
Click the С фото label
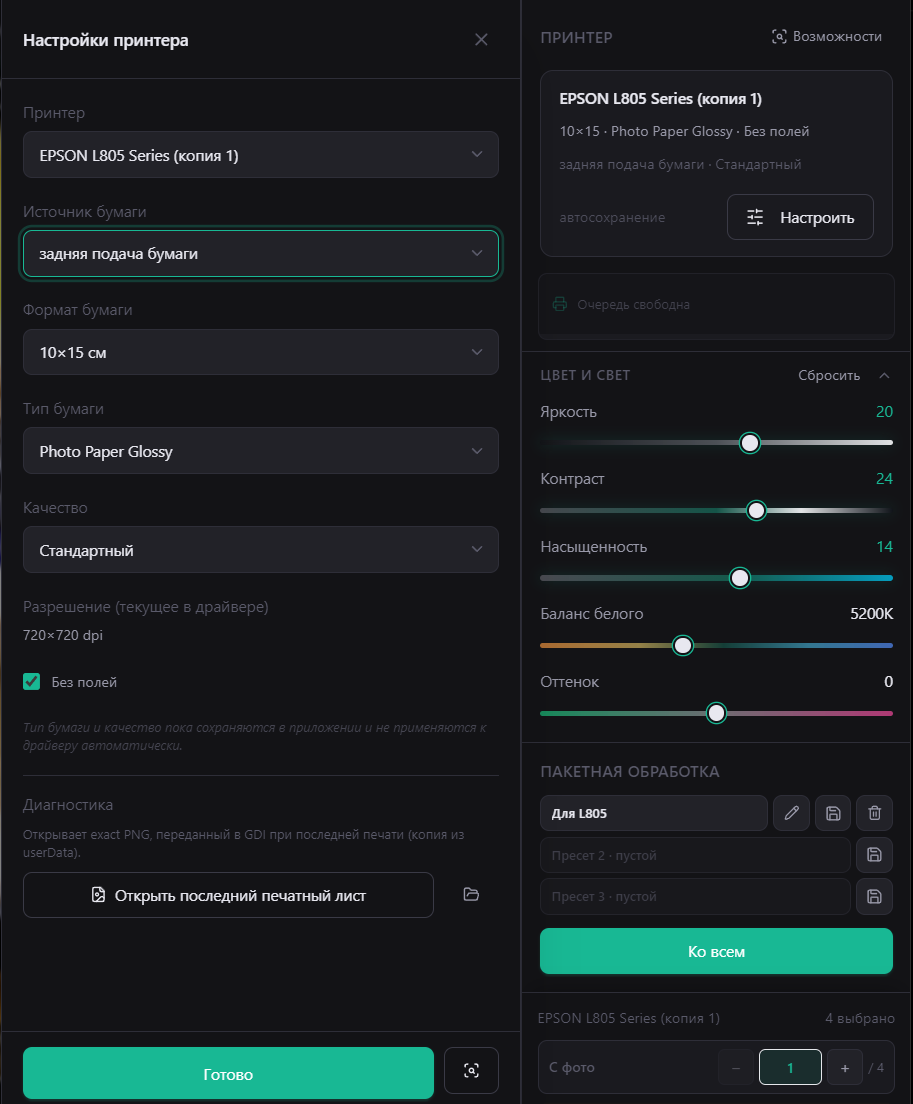[x=572, y=1067]
